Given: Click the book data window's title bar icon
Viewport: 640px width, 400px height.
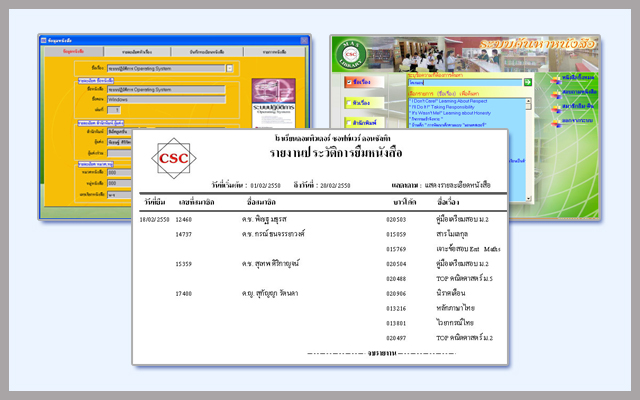Looking at the screenshot, I should [x=44, y=40].
